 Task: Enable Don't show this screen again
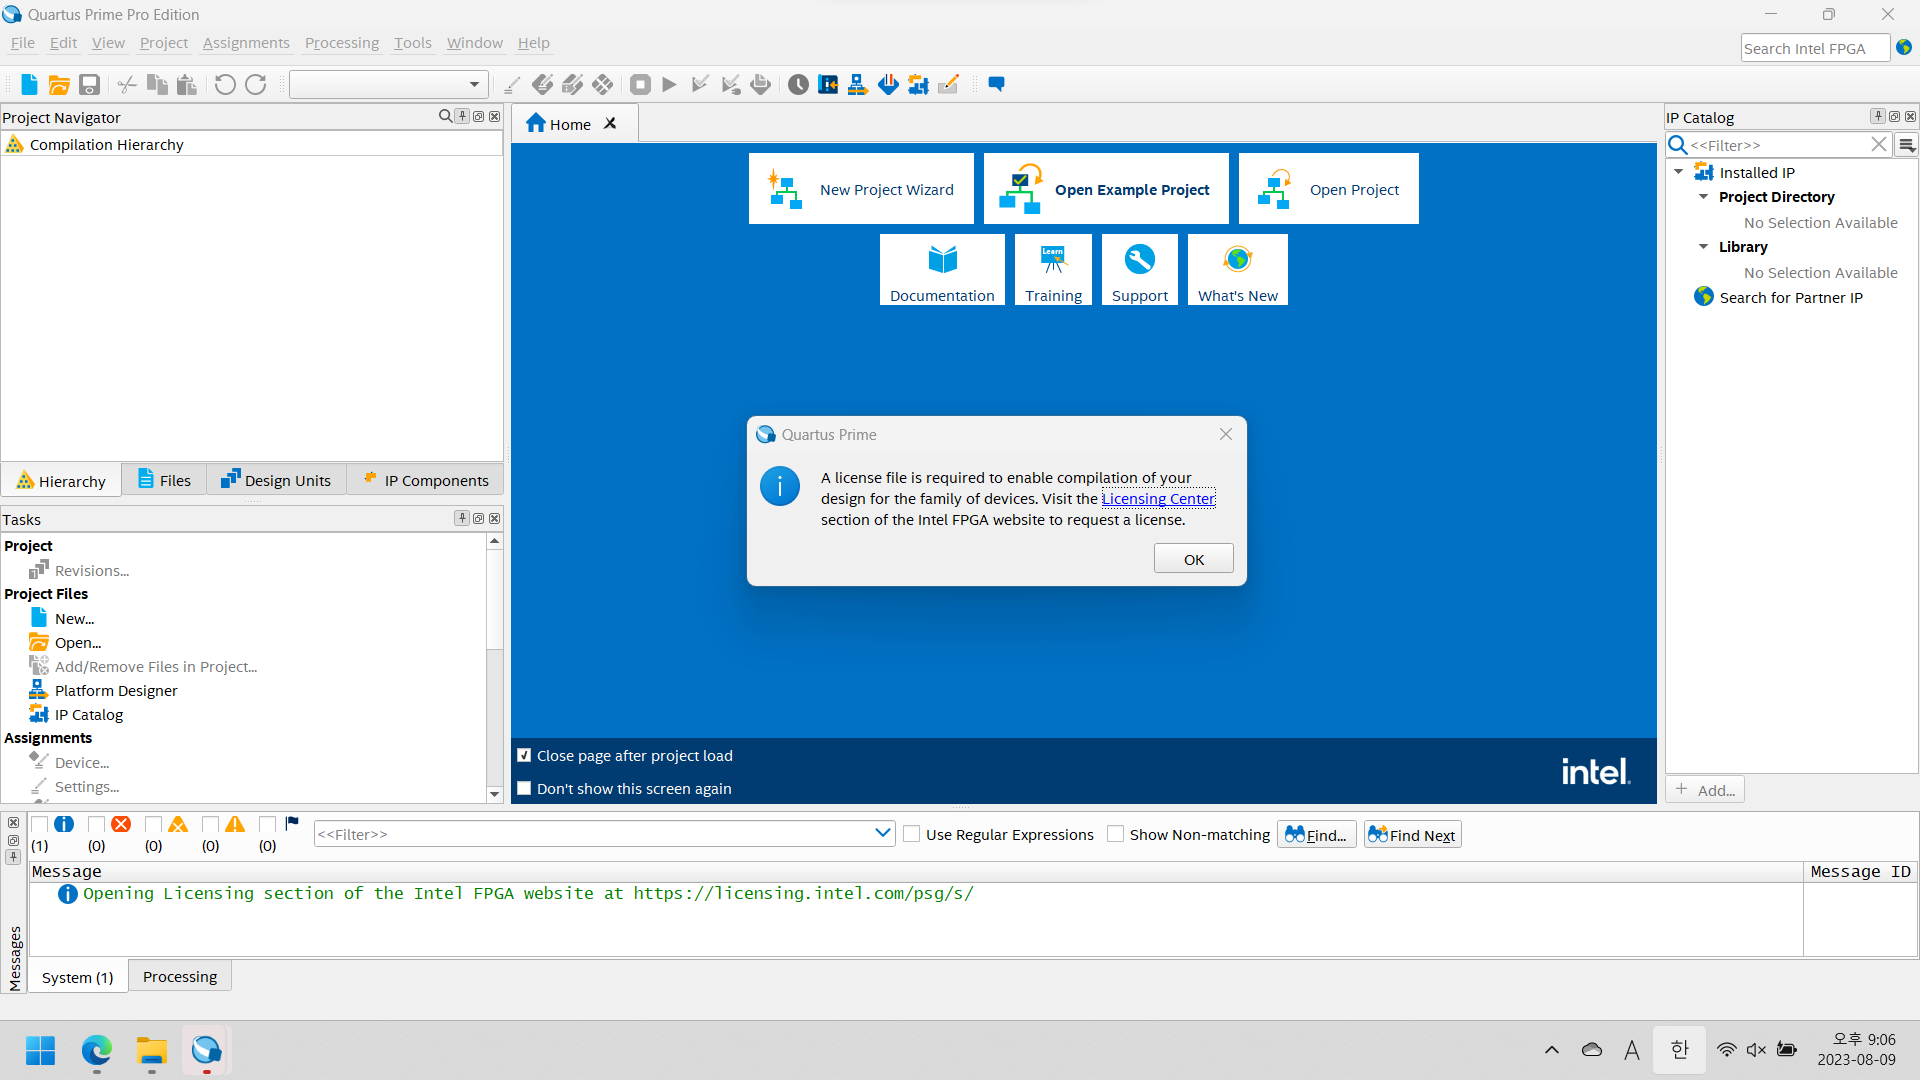point(524,788)
